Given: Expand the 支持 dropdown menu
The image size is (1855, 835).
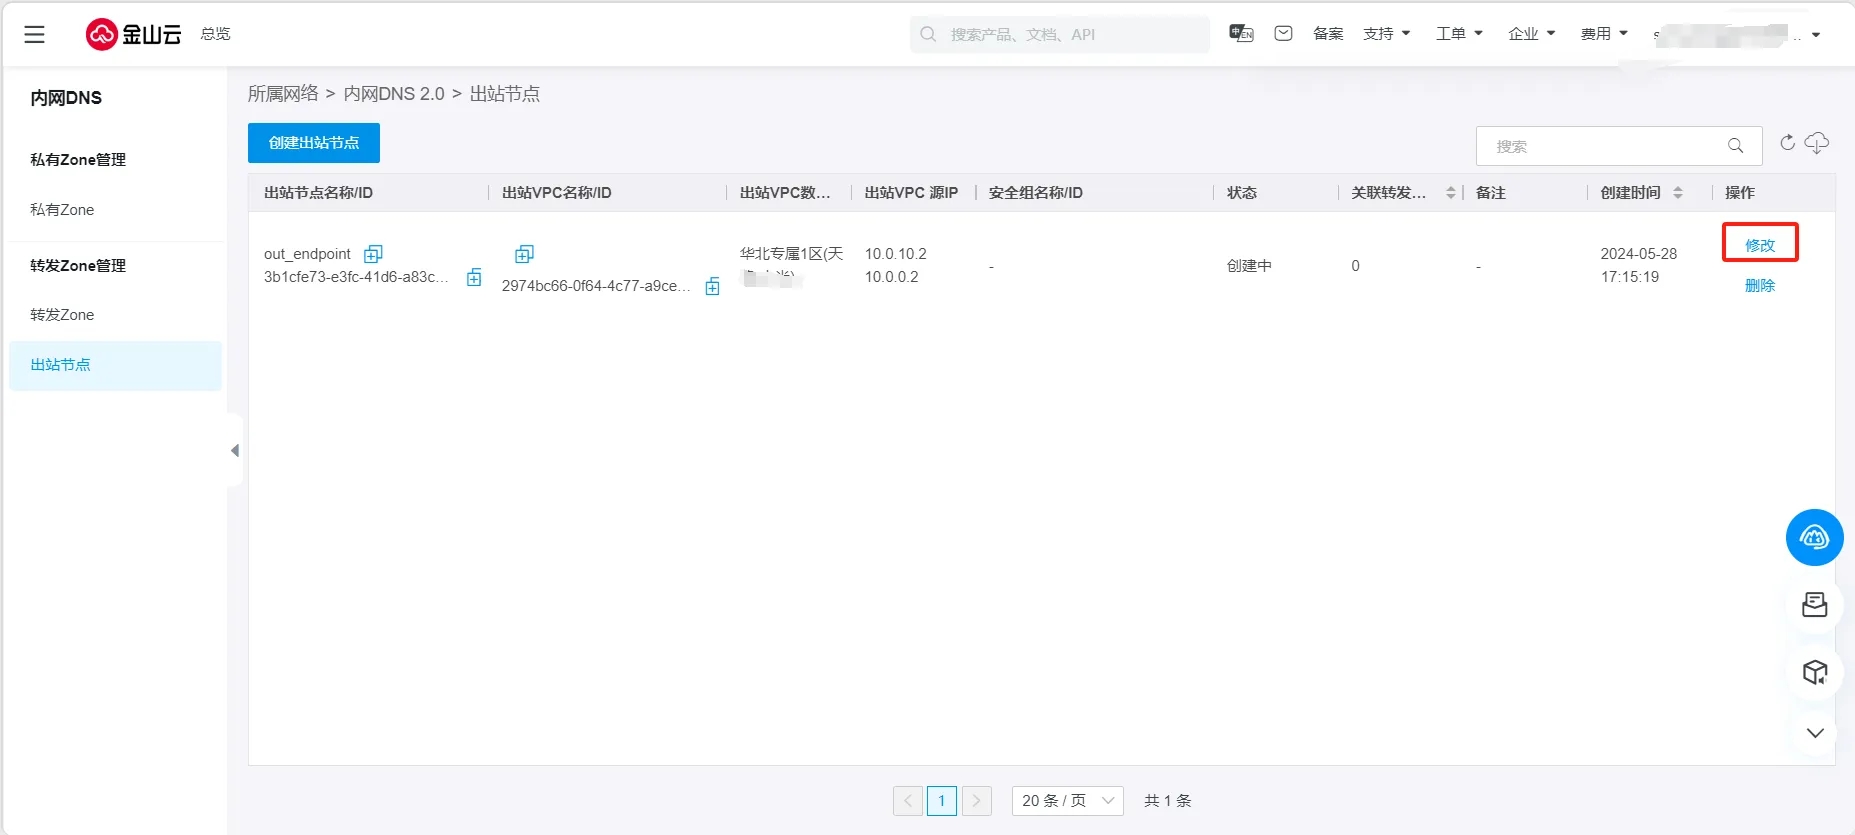Looking at the screenshot, I should pos(1386,34).
